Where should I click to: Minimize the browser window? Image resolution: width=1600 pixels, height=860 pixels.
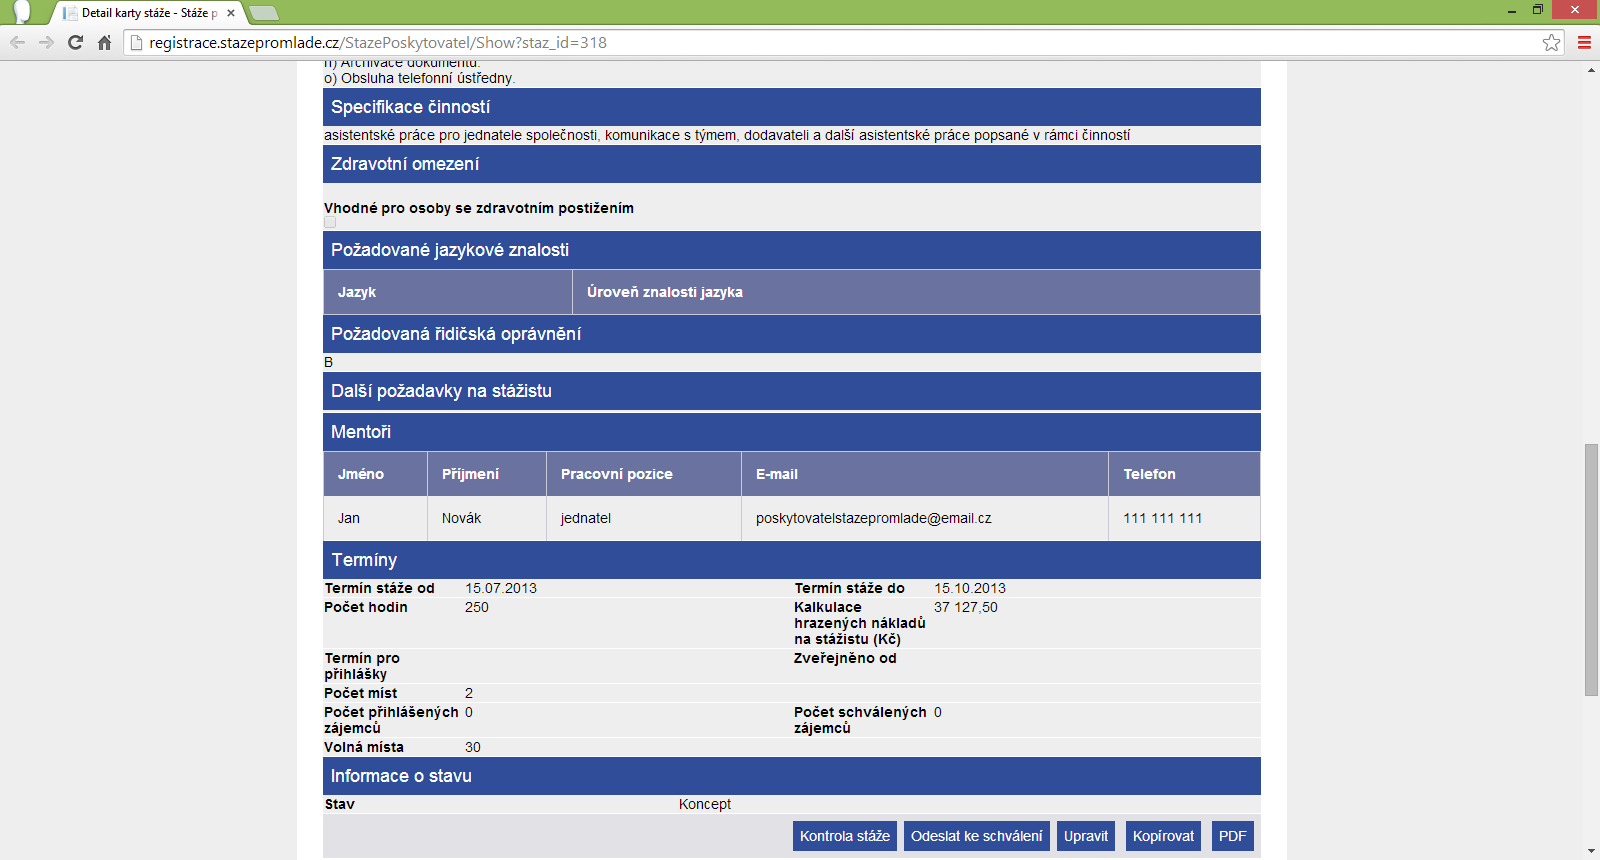1512,10
